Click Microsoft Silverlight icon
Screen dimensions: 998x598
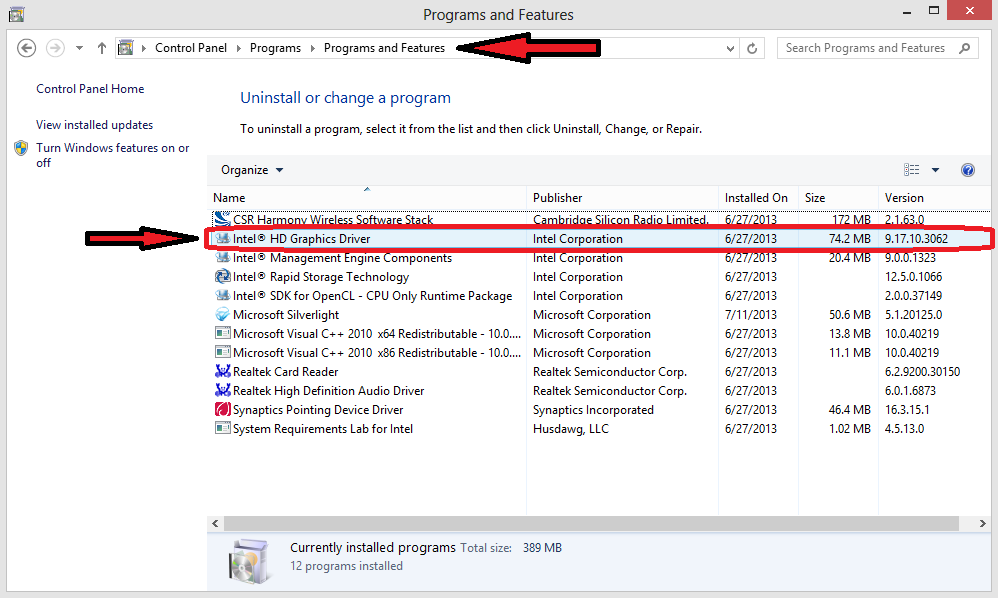click(222, 315)
